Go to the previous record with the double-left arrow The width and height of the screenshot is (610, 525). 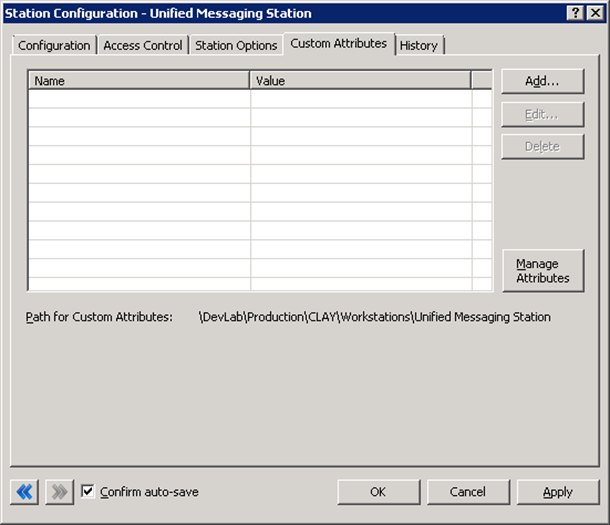coord(24,492)
